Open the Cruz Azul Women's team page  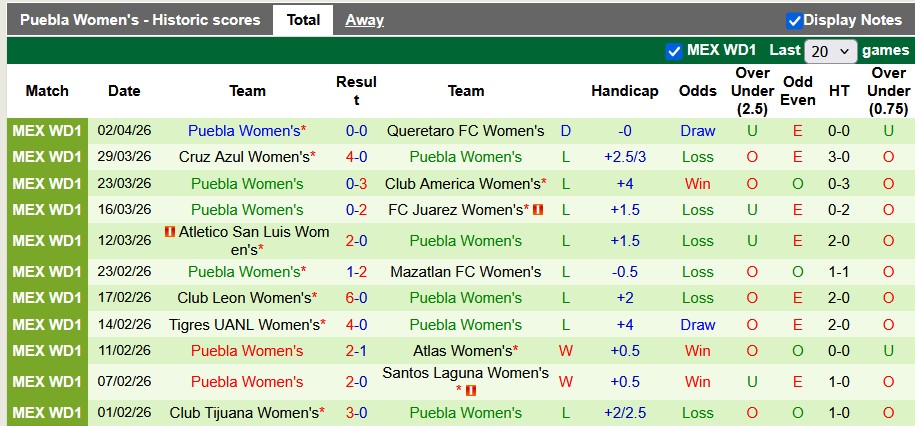(x=244, y=157)
